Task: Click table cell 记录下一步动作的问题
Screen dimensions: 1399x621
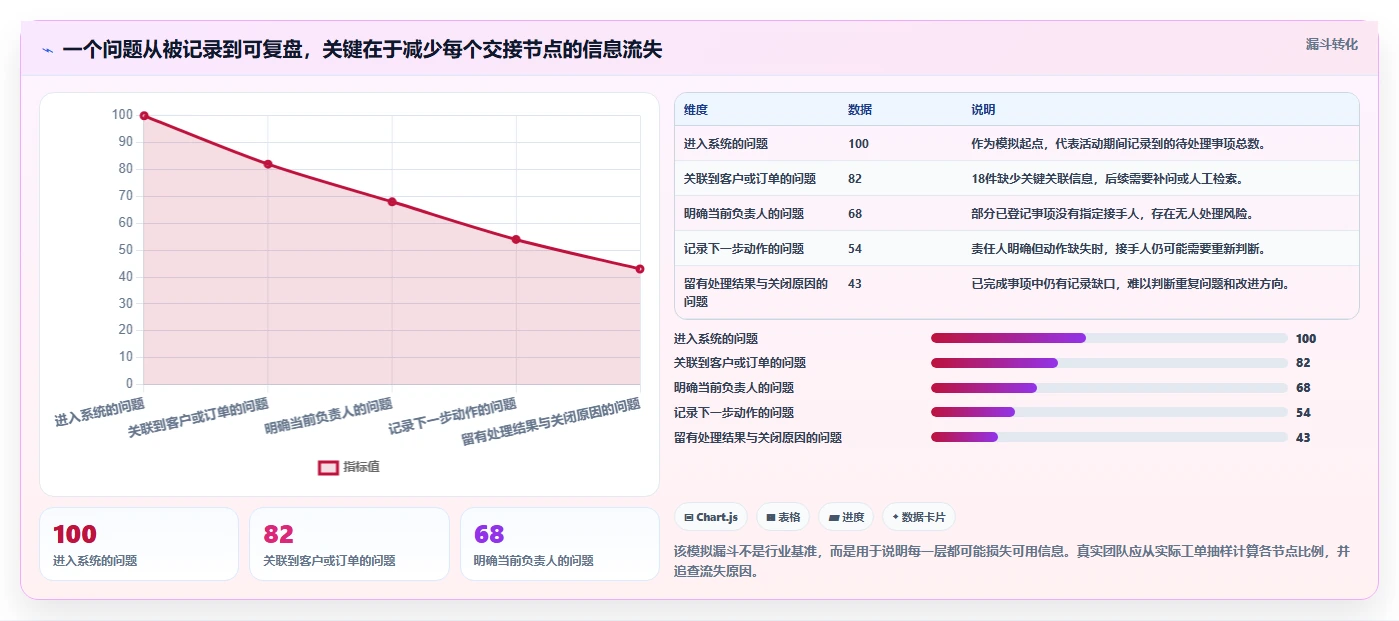Action: [744, 249]
